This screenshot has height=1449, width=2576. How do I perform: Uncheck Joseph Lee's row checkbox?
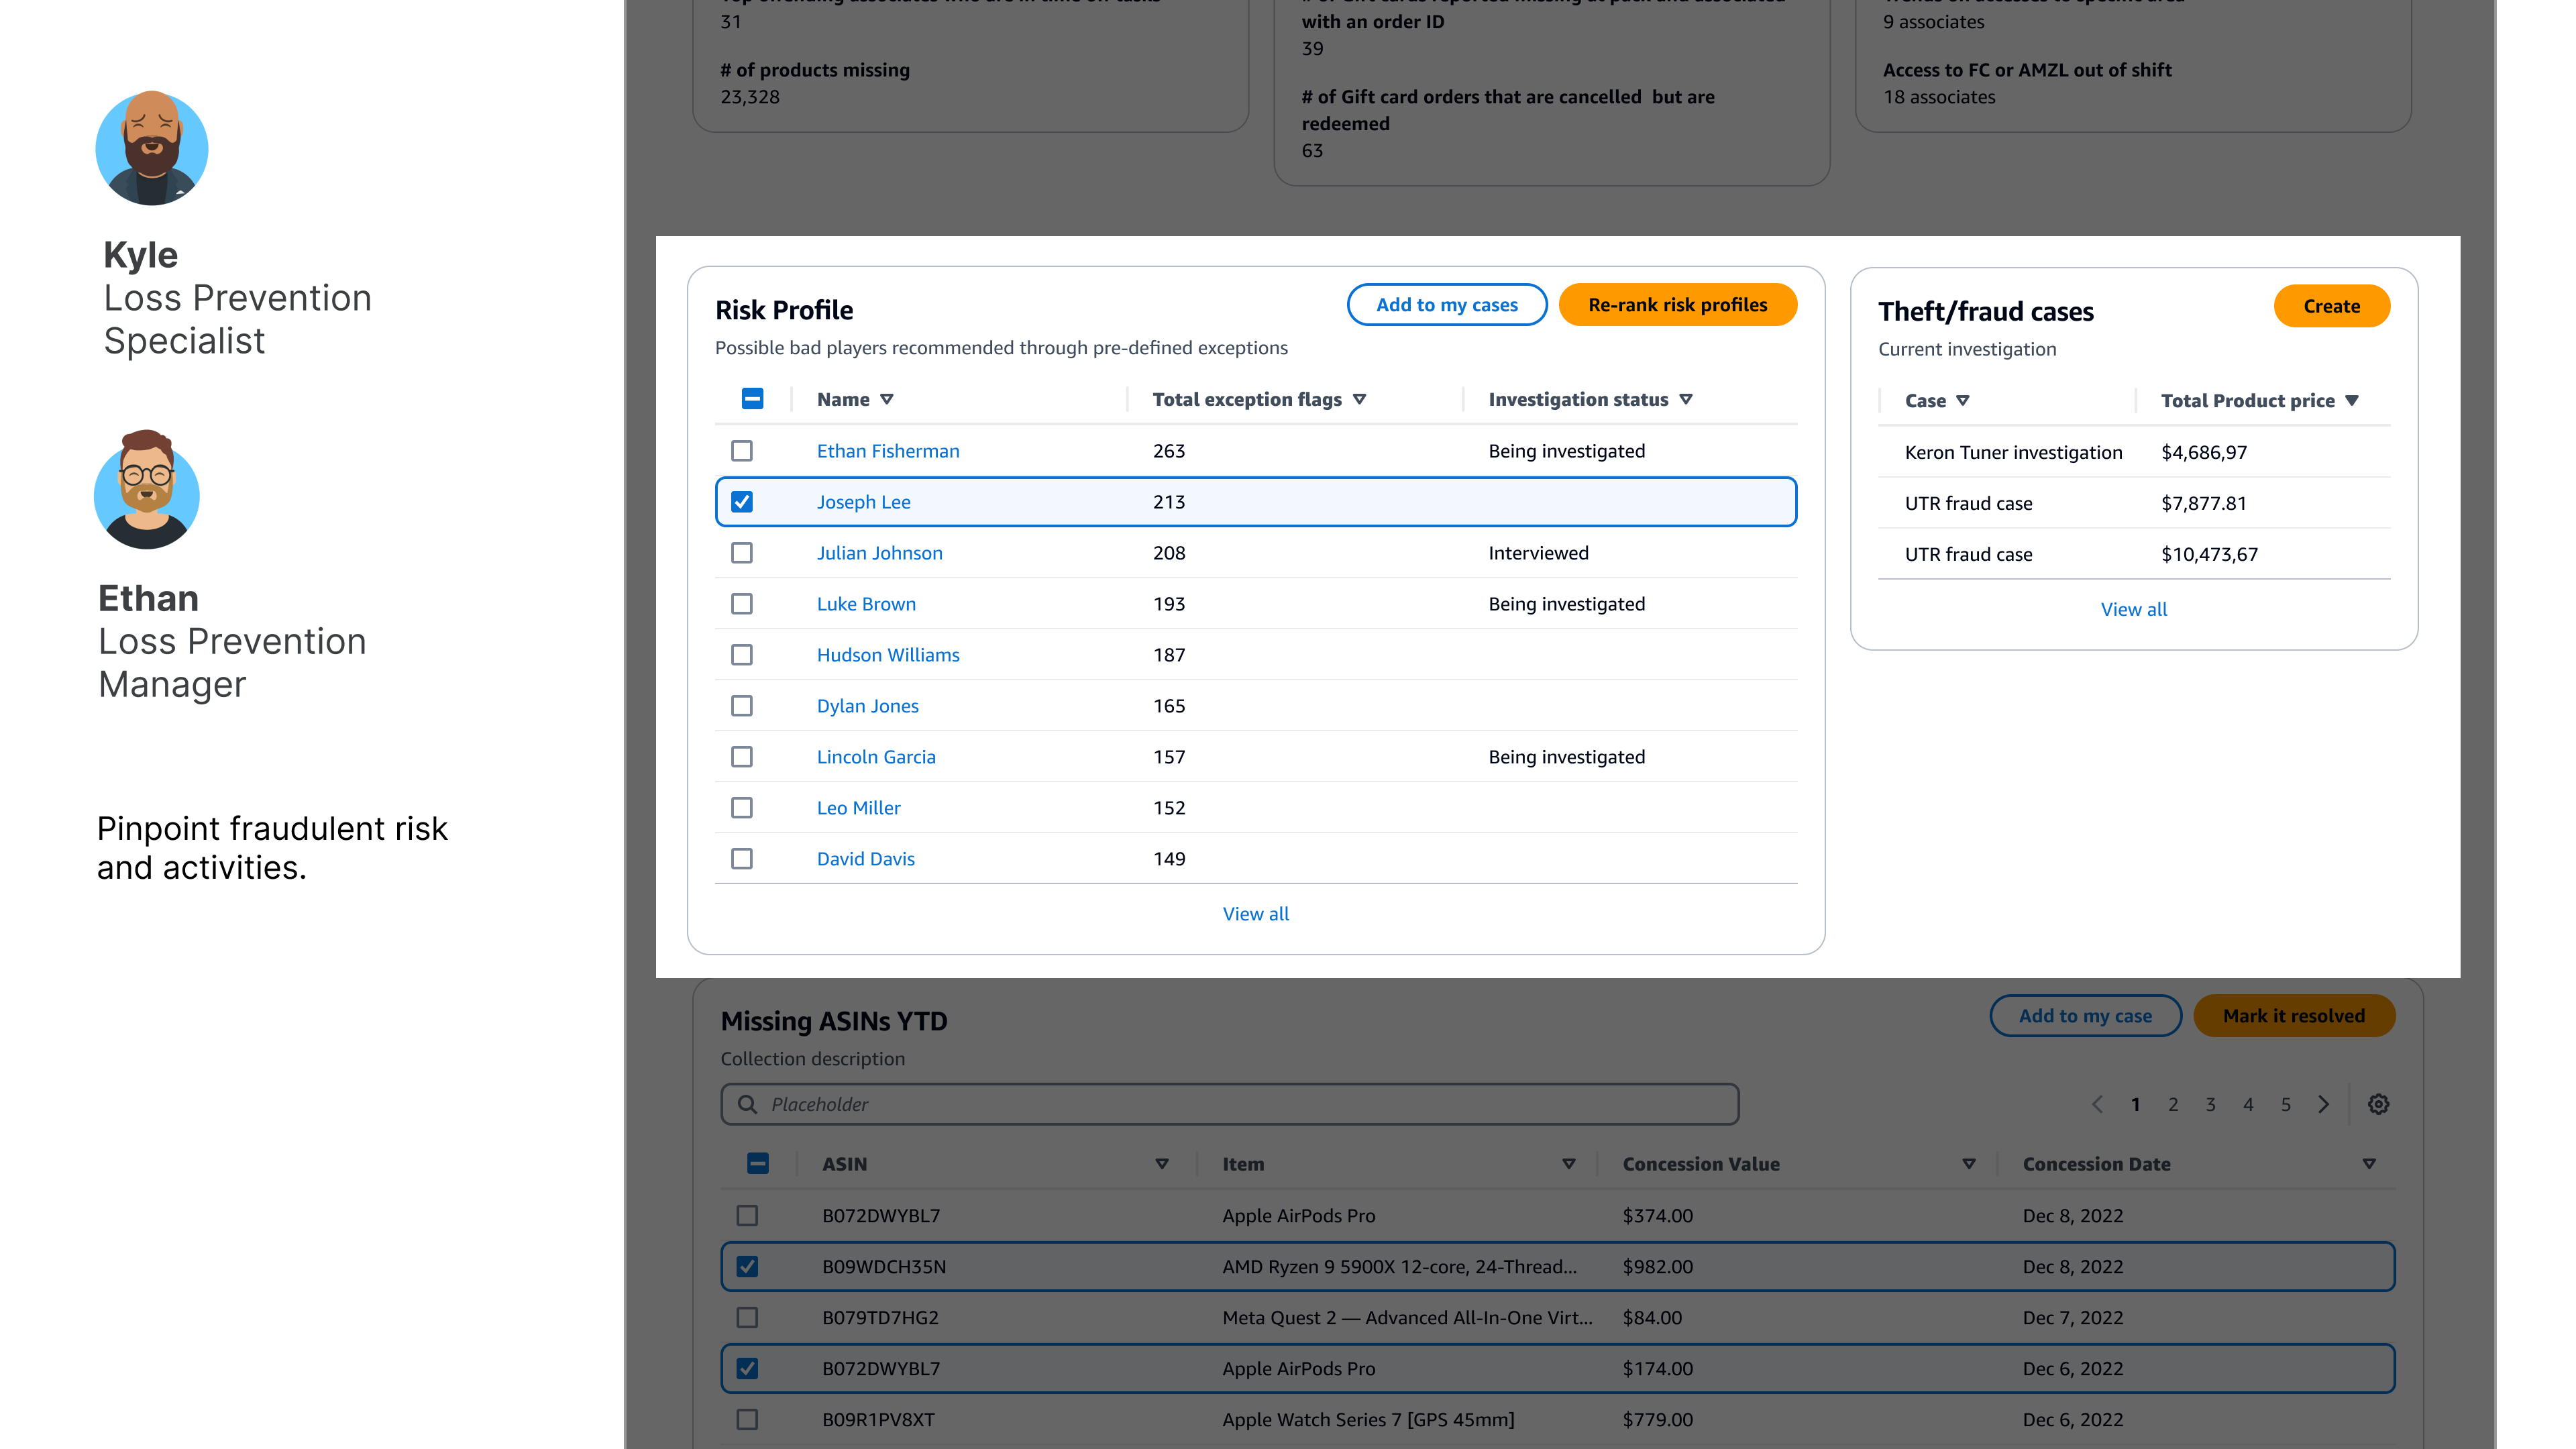(742, 502)
